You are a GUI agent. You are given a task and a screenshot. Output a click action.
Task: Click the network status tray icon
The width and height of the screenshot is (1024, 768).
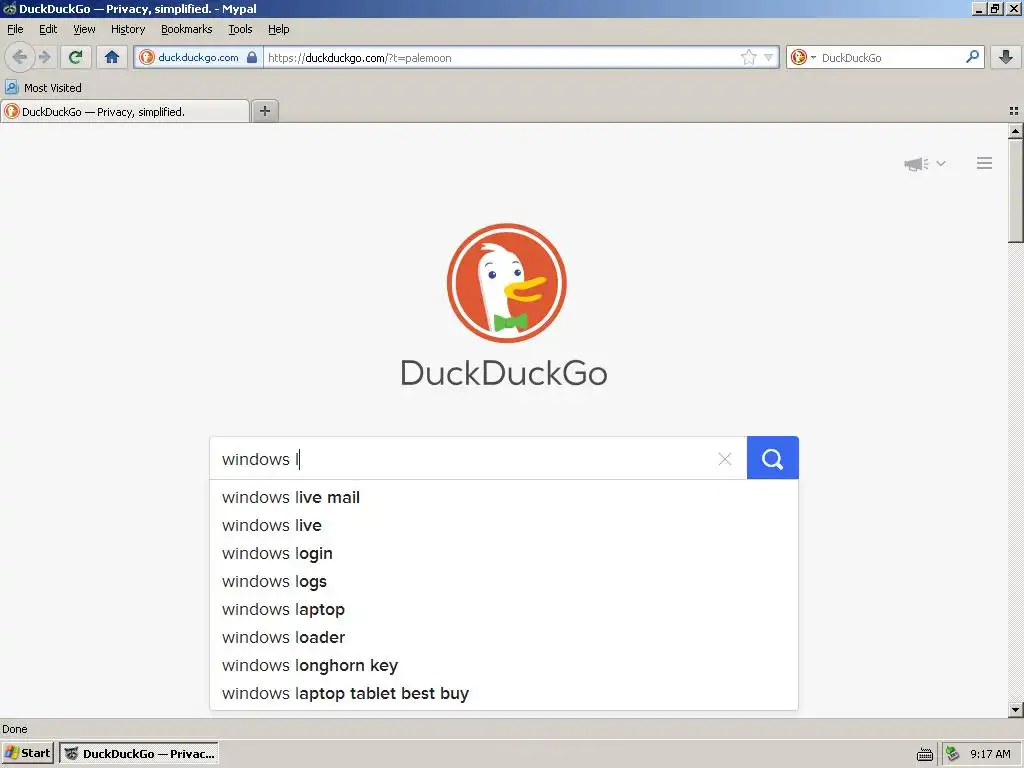(952, 754)
